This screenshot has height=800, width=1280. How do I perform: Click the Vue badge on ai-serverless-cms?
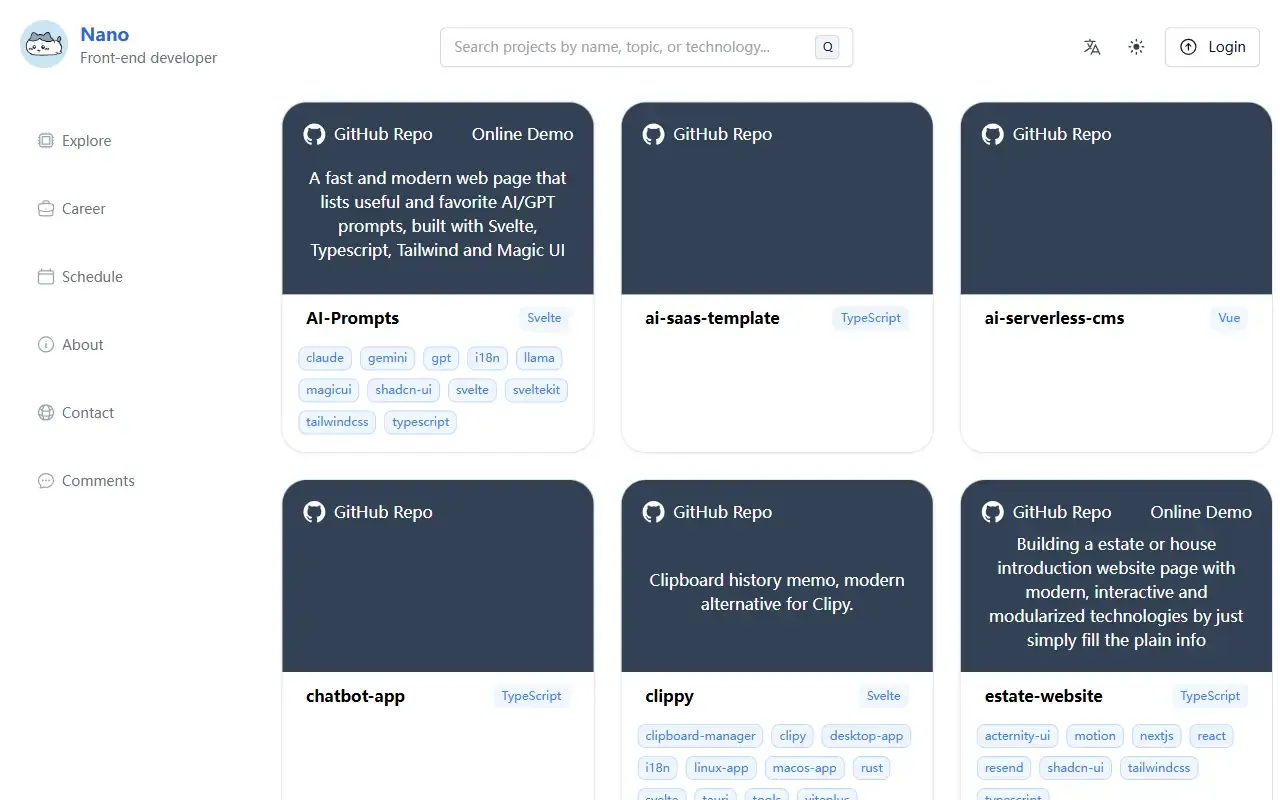1229,318
